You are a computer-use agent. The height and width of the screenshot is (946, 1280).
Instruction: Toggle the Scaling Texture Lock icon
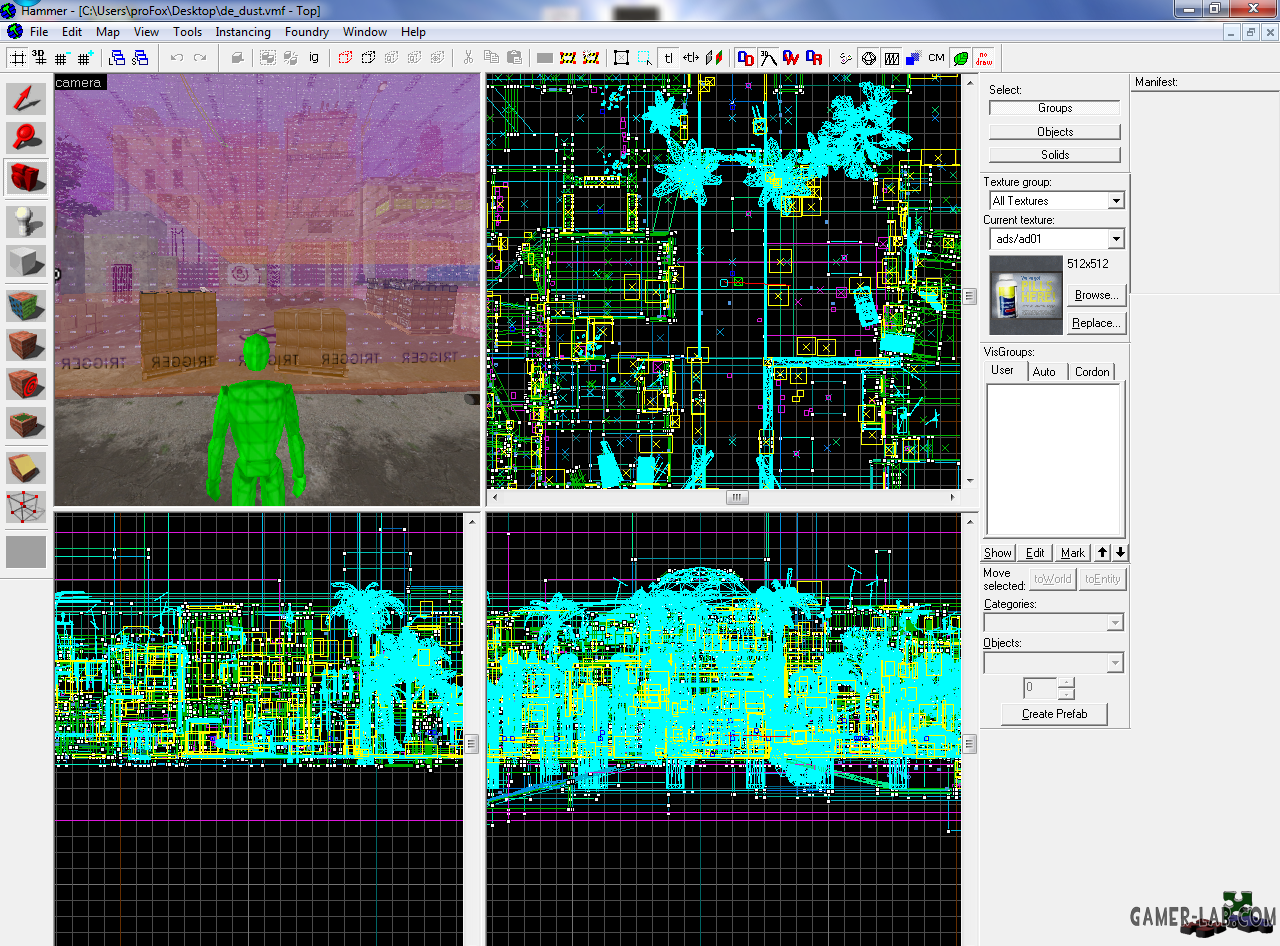point(691,58)
